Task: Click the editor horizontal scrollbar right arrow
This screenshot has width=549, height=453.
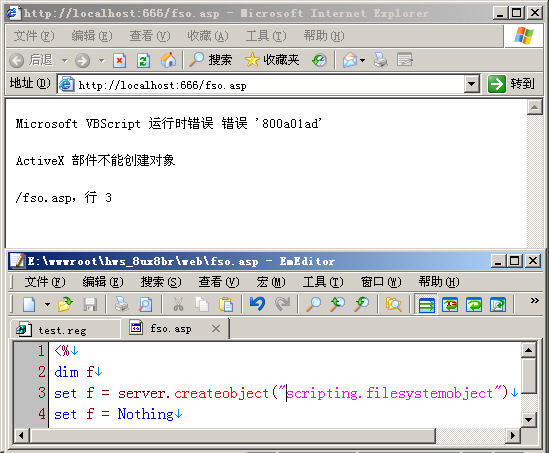Action: click(x=513, y=435)
